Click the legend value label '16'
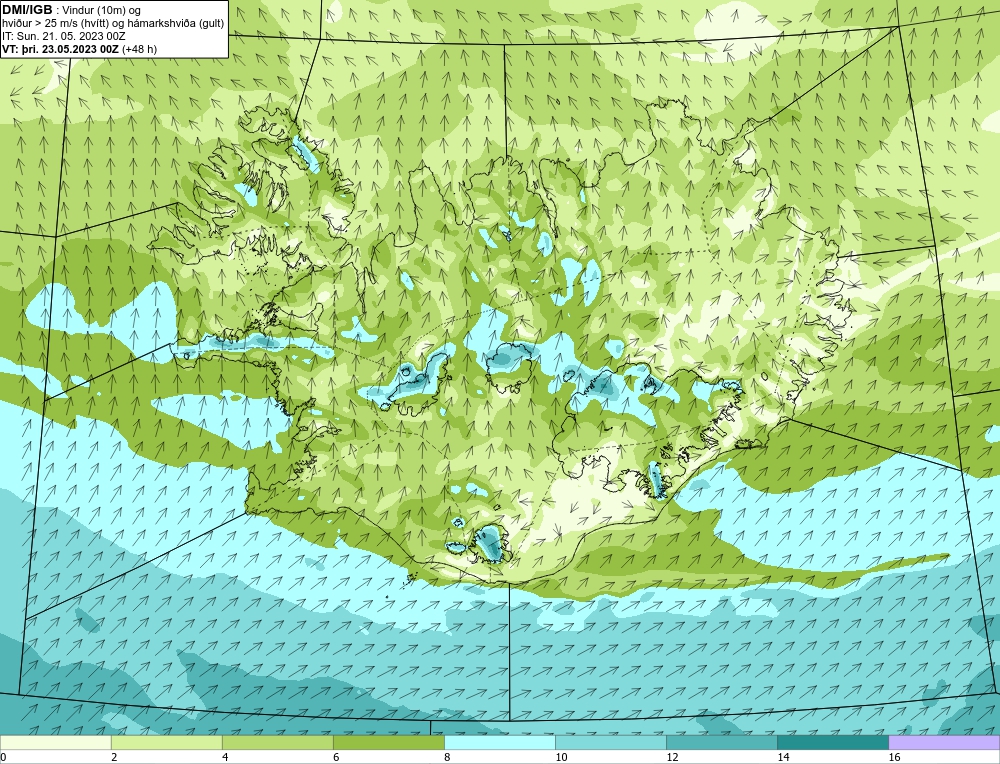Viewport: 1000px width, 764px height. pos(894,757)
